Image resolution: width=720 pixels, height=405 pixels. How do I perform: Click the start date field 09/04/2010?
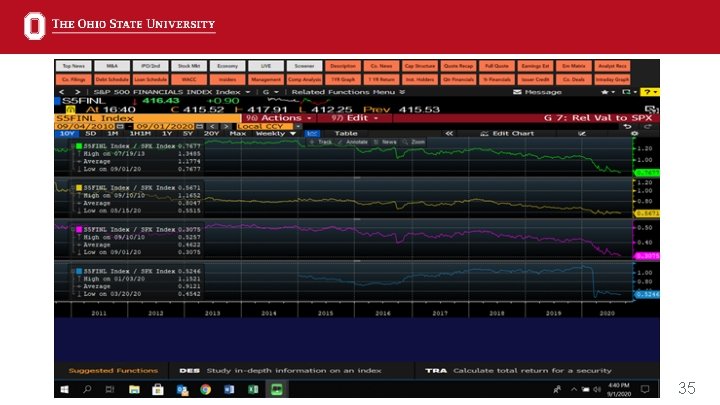click(85, 126)
